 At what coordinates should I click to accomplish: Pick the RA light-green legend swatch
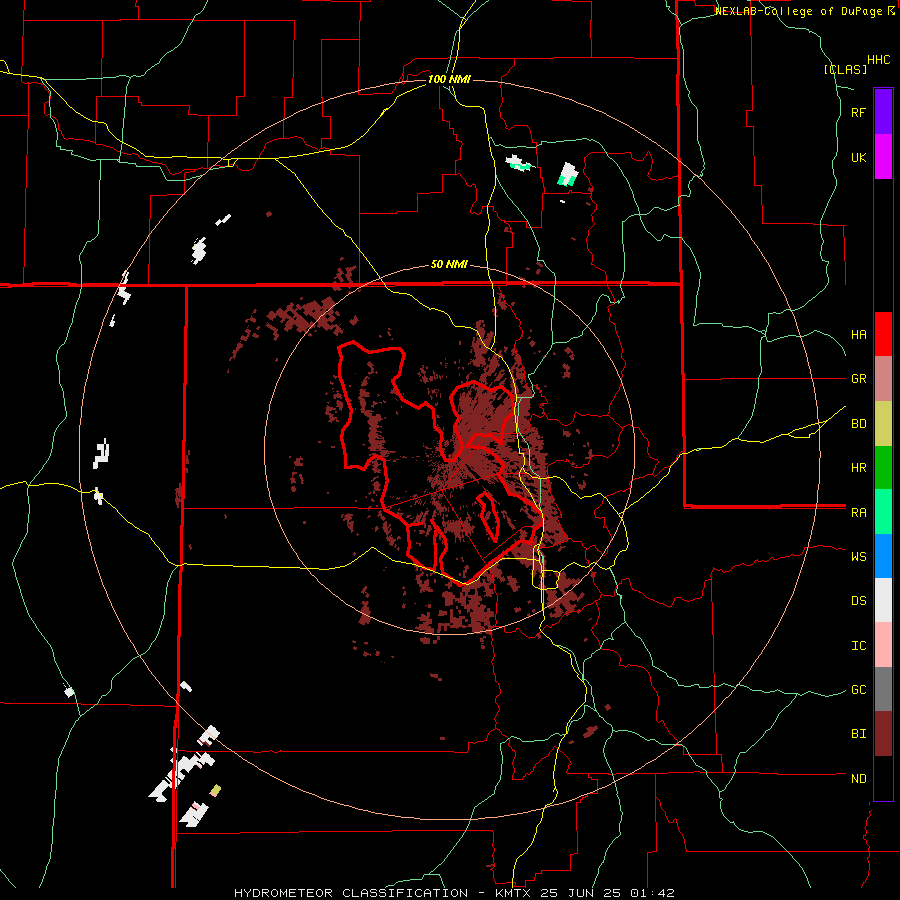click(883, 512)
